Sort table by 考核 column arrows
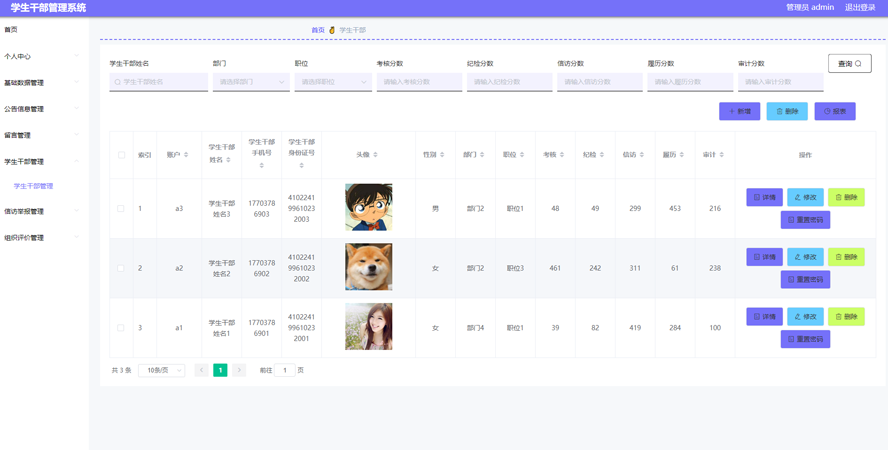Screen dimensions: 888x450 click(x=562, y=155)
